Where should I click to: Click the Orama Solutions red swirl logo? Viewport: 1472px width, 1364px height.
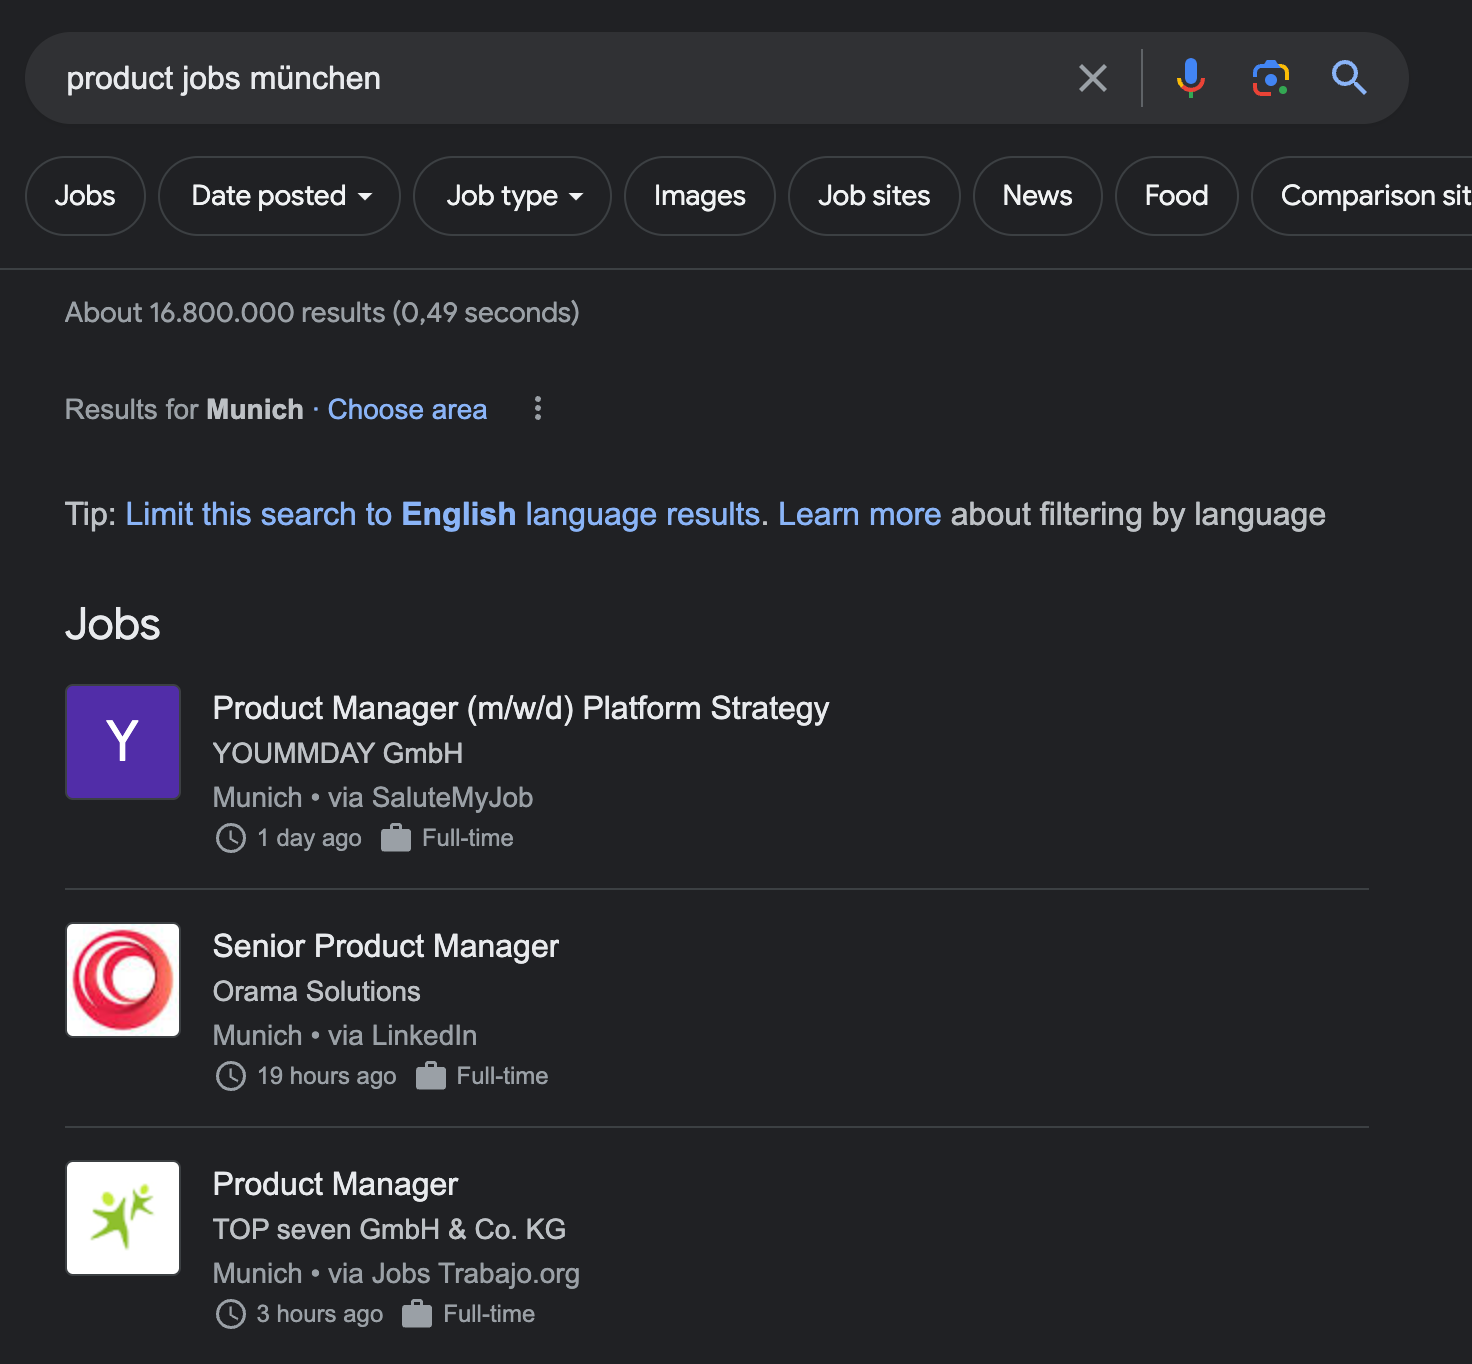123,980
